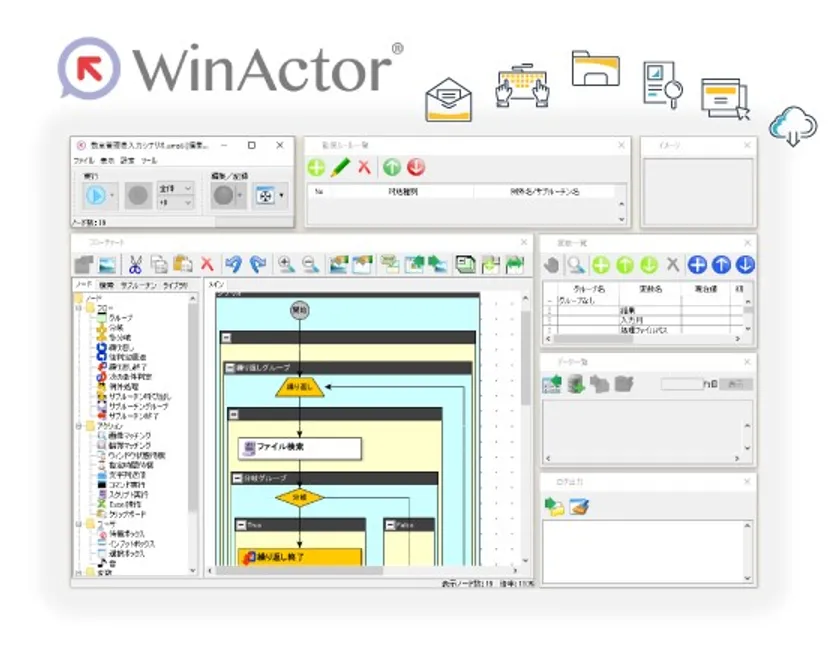Image resolution: width=840 pixels, height=668 pixels.
Task: Click the yellow 分岐 diamond in the flowchart
Action: [299, 498]
